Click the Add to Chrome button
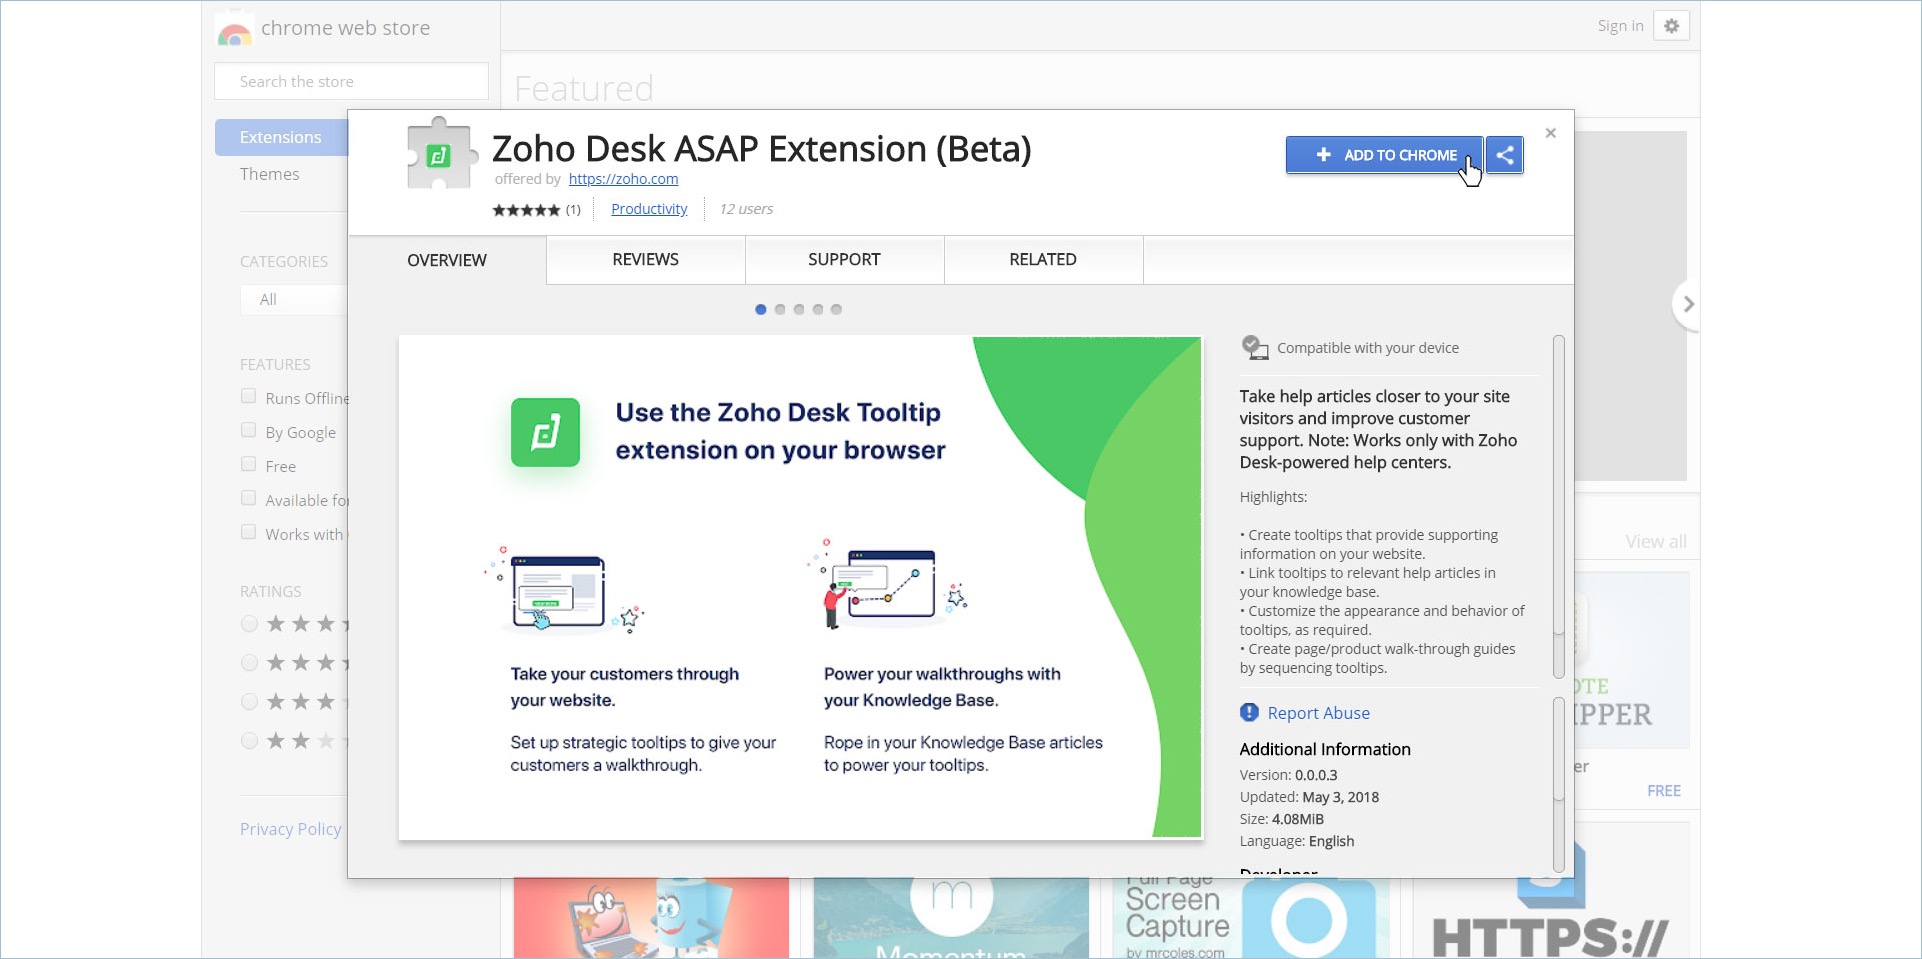This screenshot has width=1922, height=959. tap(1384, 155)
